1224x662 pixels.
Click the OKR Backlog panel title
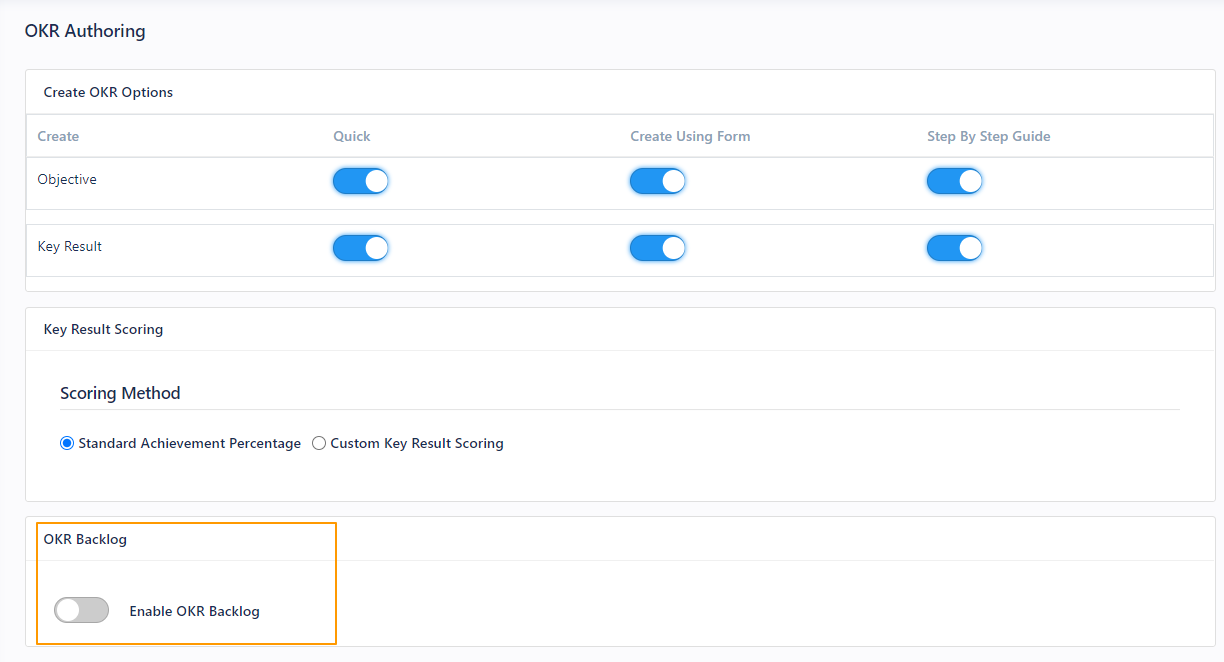click(84, 538)
